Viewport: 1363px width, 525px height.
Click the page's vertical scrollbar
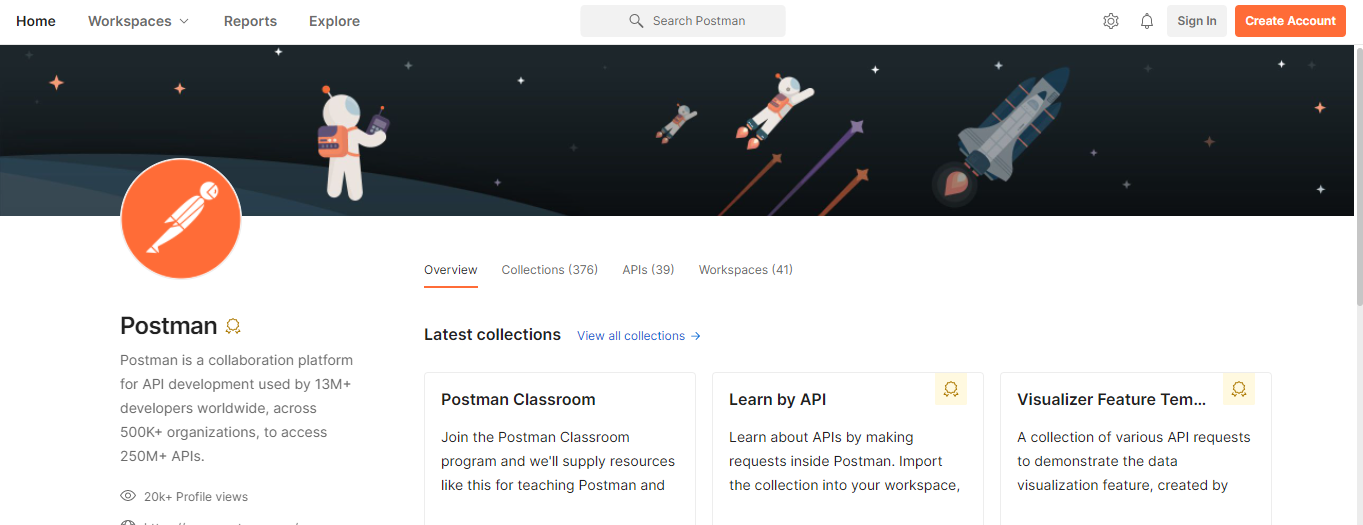[x=1358, y=180]
